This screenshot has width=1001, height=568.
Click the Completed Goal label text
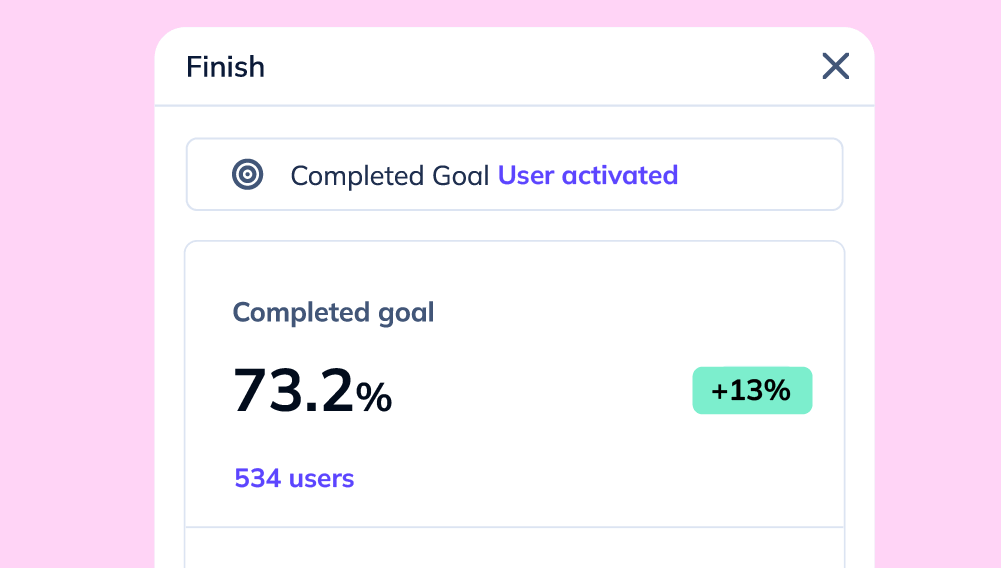[x=389, y=176]
